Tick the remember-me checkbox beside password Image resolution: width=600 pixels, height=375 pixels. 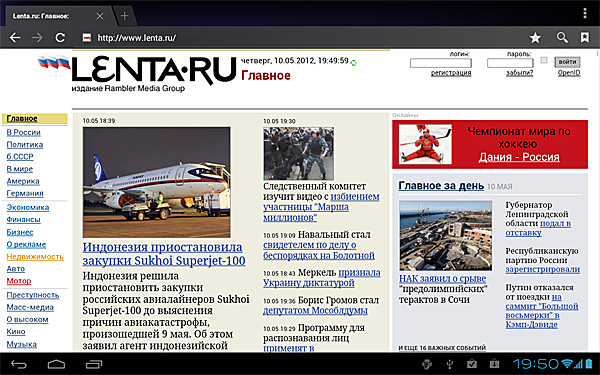click(x=544, y=60)
